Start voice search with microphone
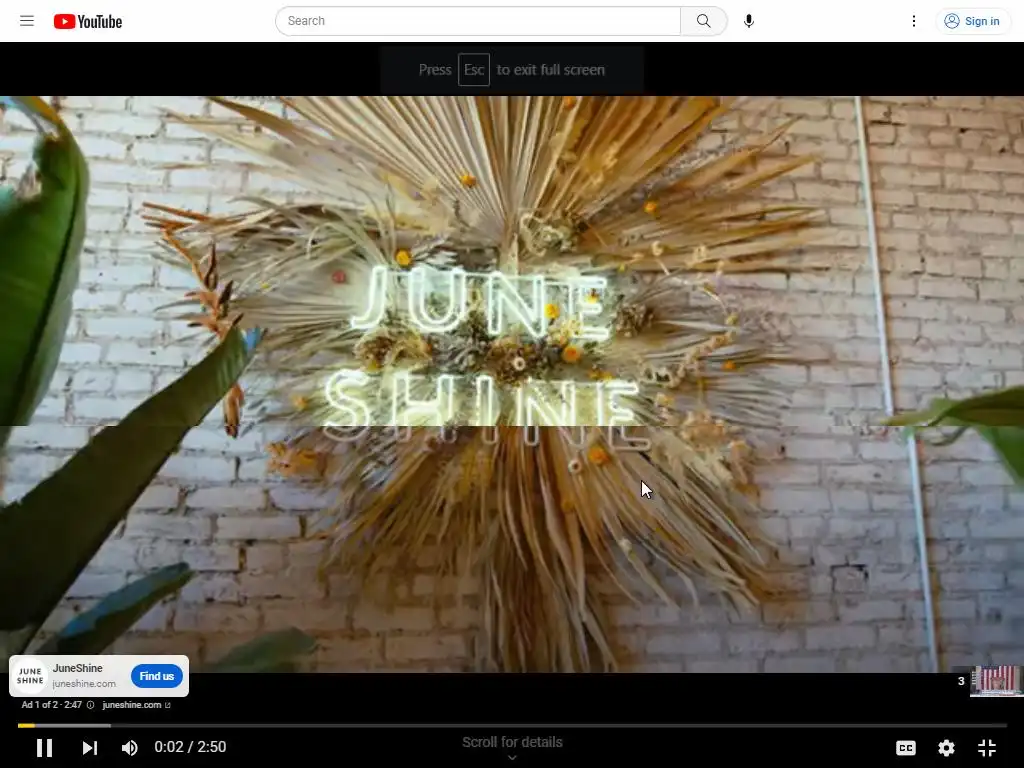 [749, 21]
